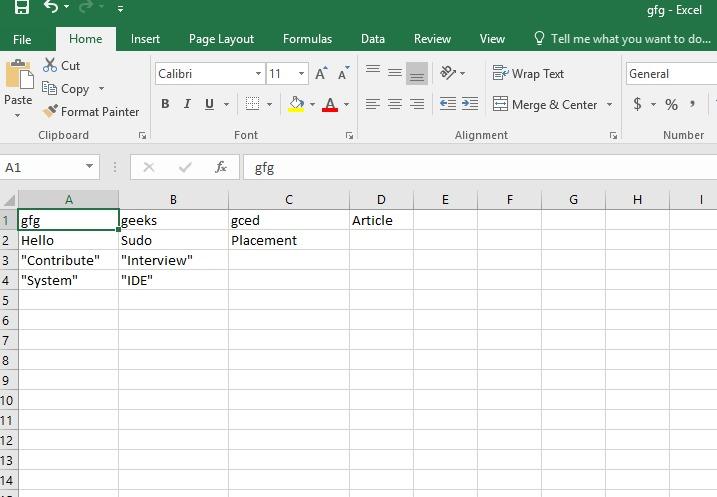Open the Undo history dropdown arrow

click(x=67, y=7)
